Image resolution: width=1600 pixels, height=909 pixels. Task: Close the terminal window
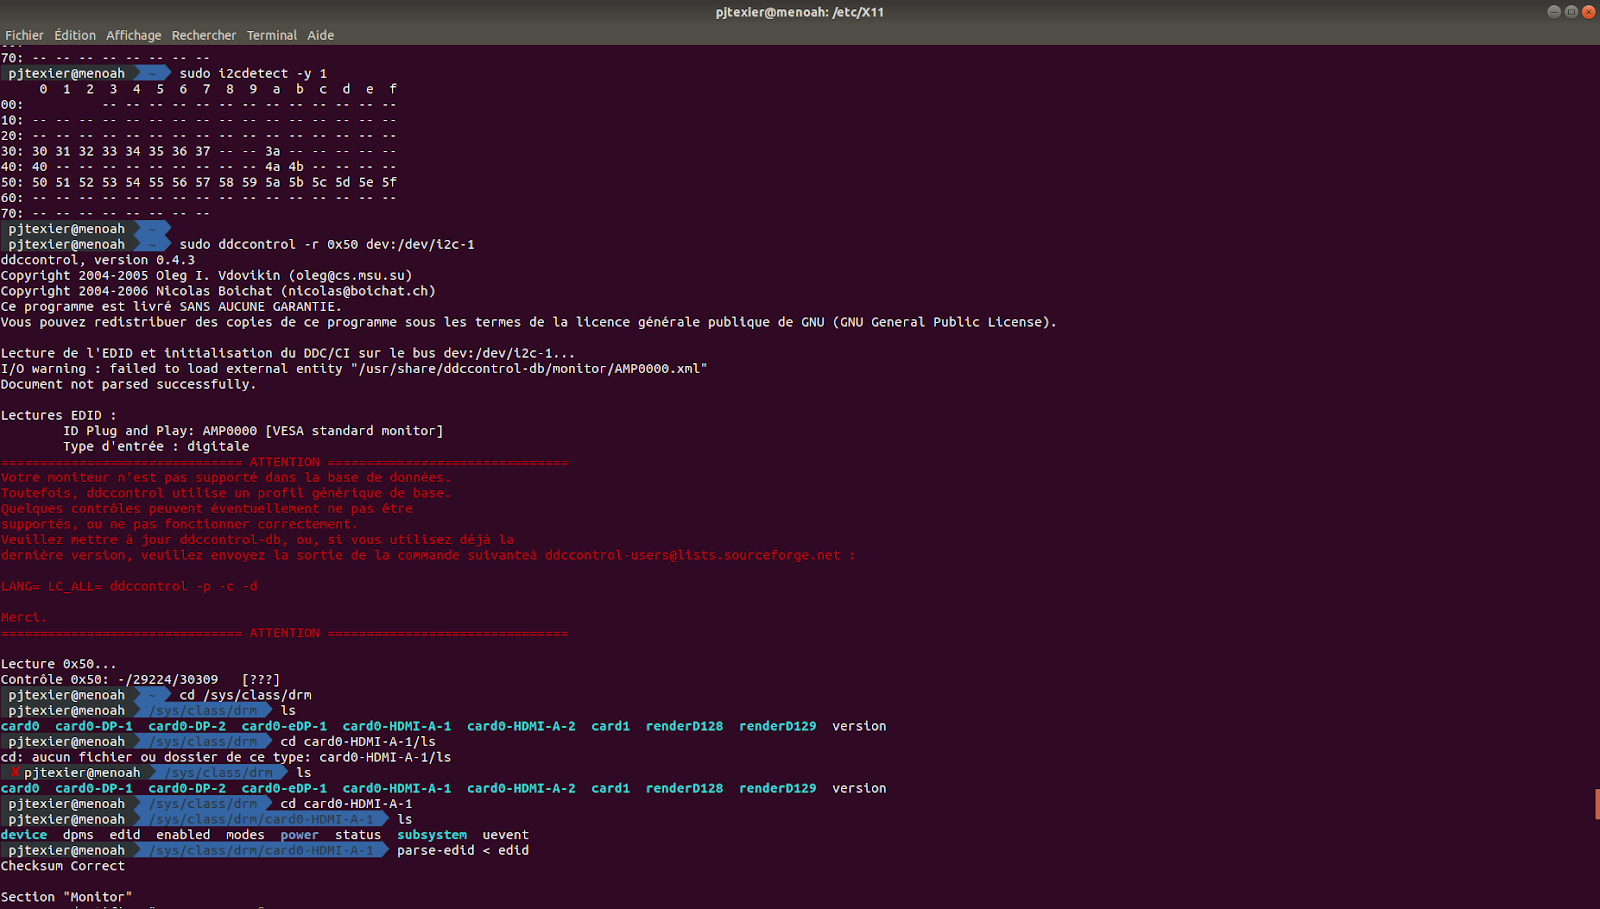point(1588,12)
